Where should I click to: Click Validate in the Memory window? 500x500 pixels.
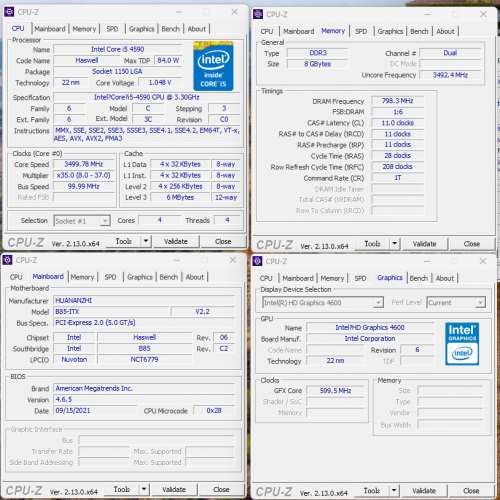coord(424,244)
